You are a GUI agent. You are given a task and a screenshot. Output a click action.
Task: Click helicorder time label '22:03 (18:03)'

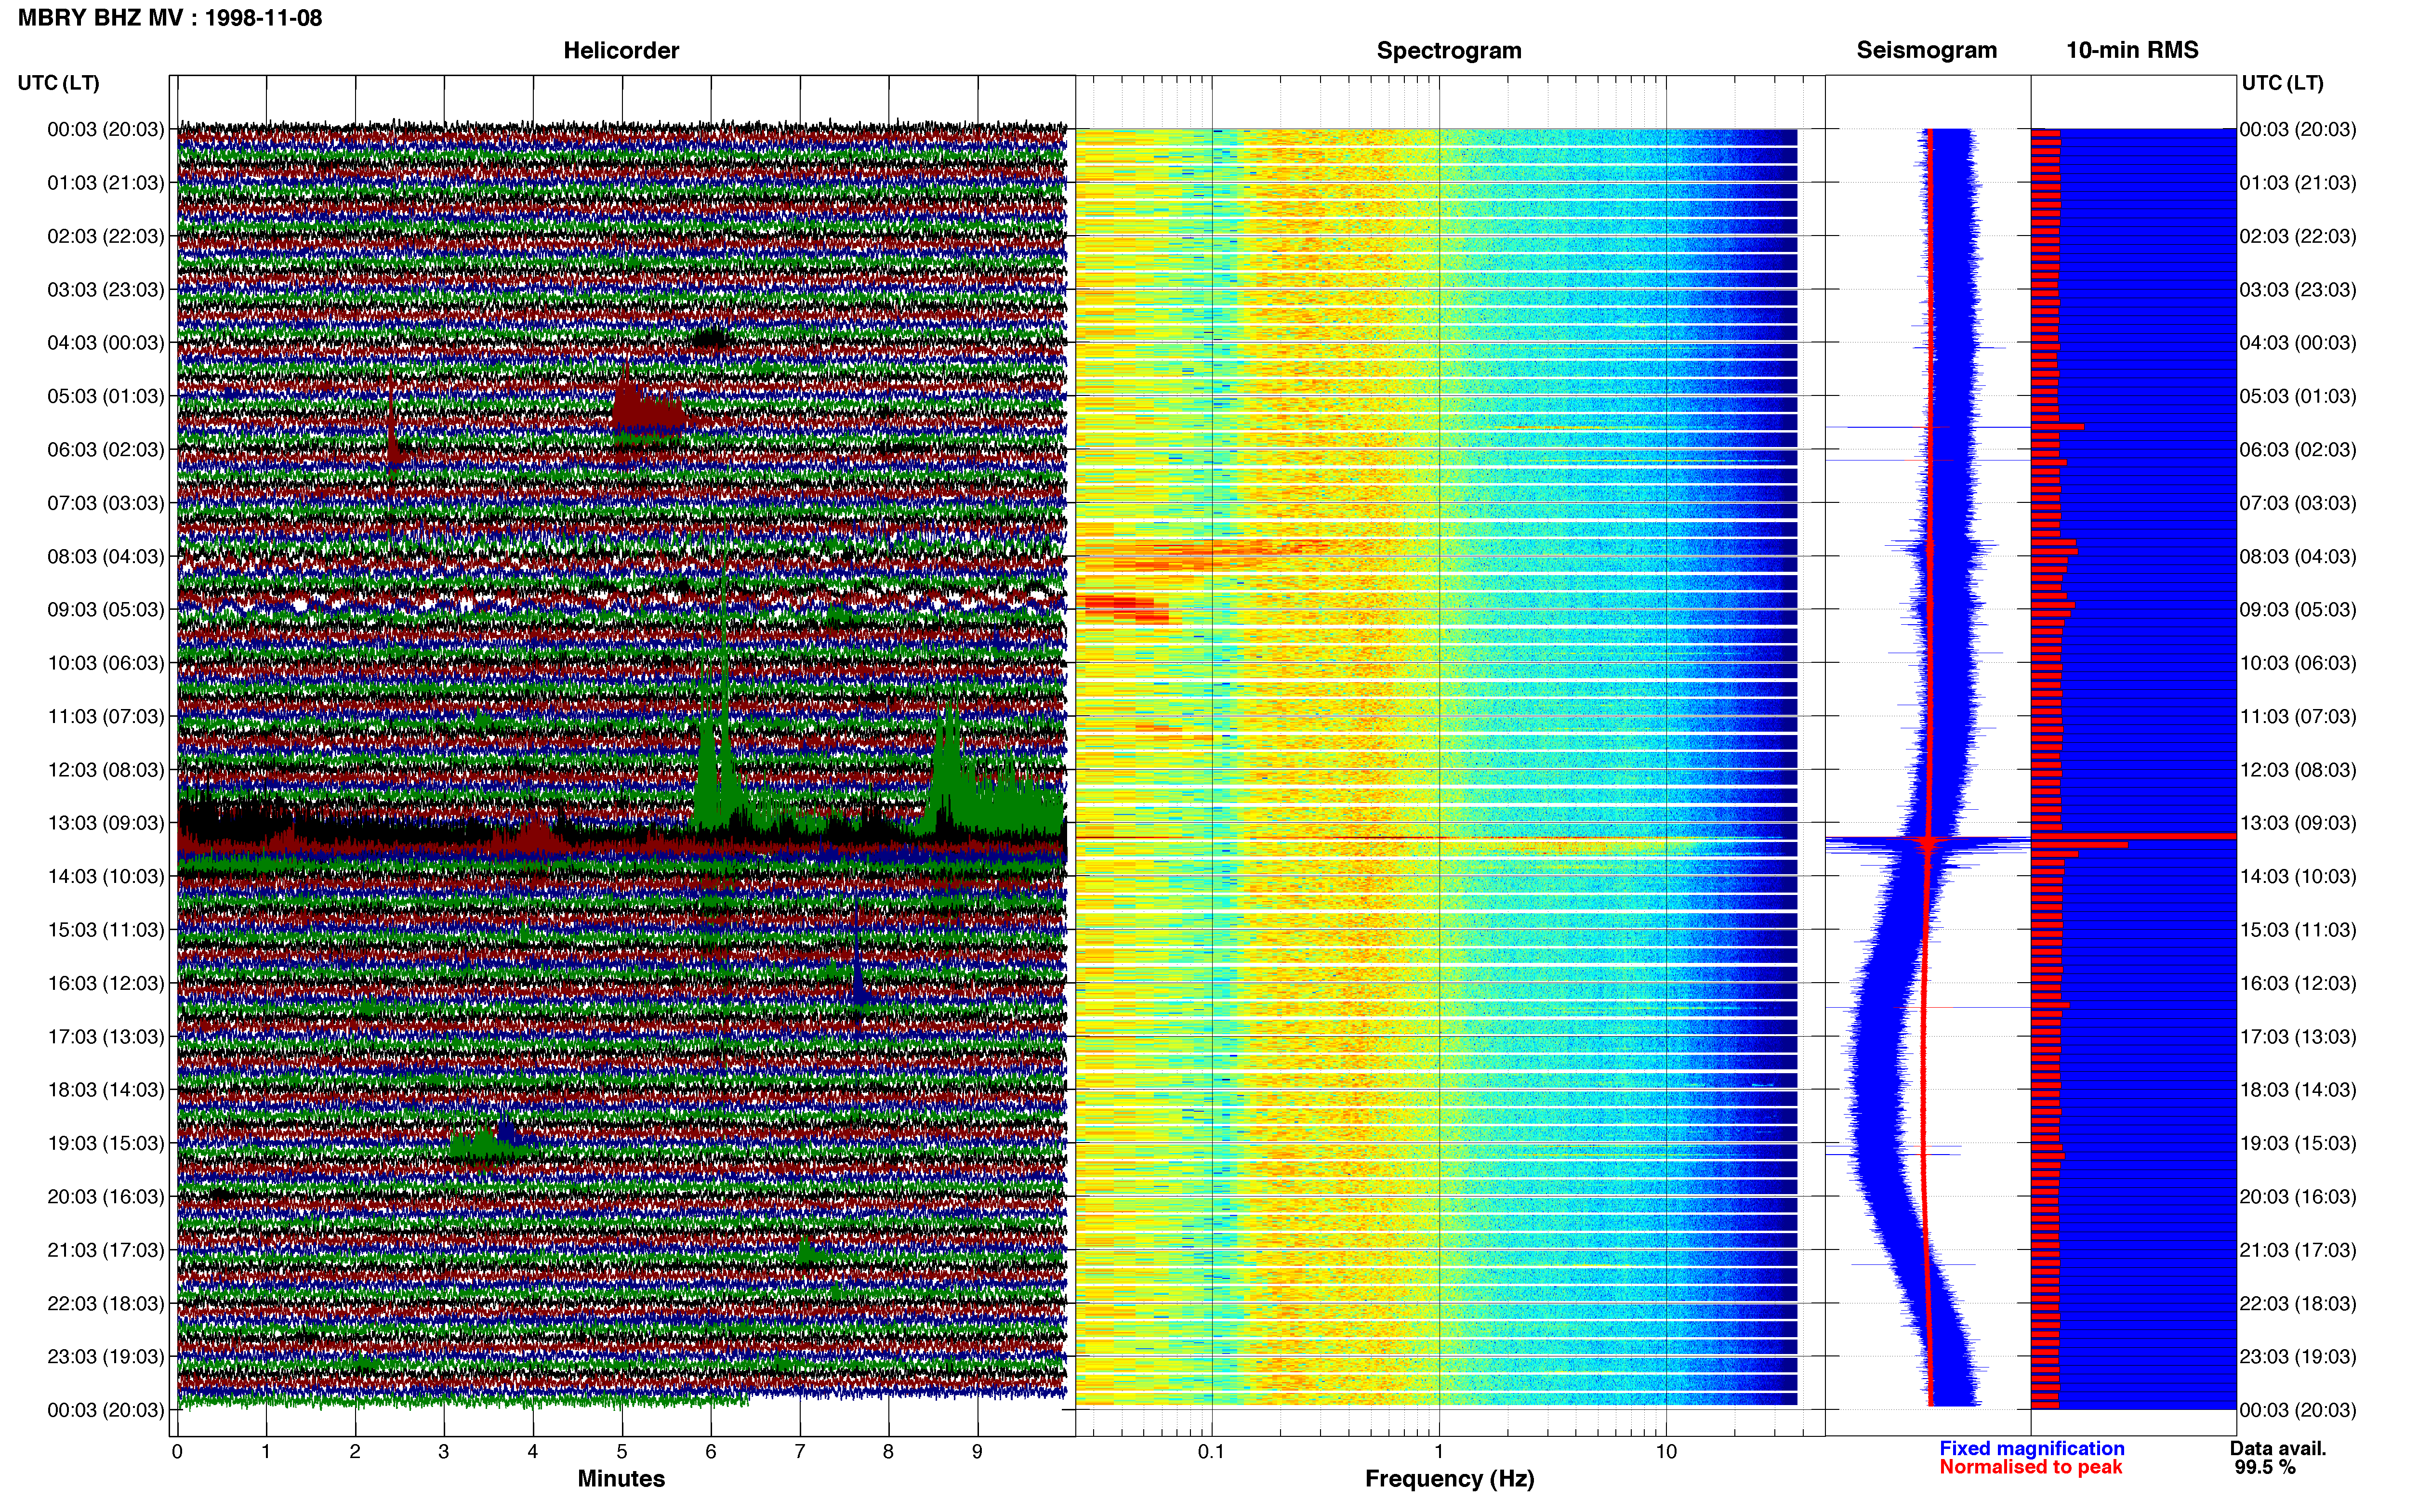click(106, 1303)
